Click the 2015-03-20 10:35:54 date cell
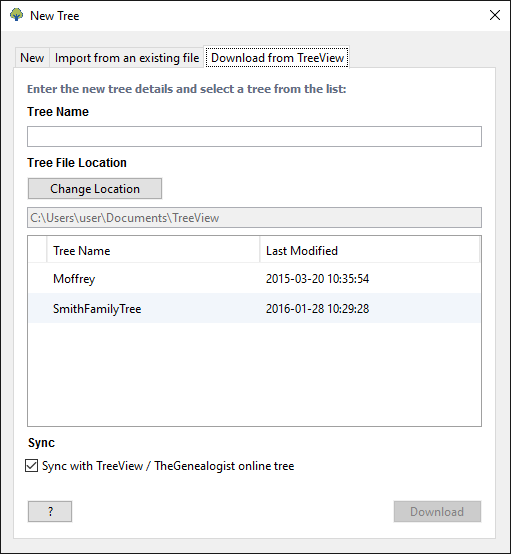511x554 pixels. pos(317,279)
